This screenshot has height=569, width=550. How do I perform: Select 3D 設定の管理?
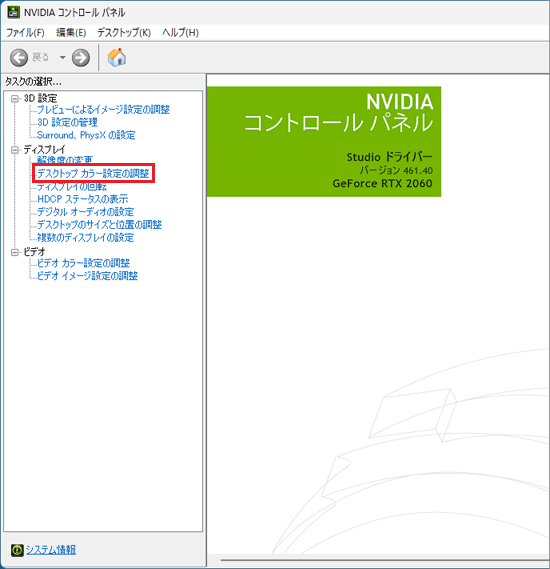click(67, 122)
